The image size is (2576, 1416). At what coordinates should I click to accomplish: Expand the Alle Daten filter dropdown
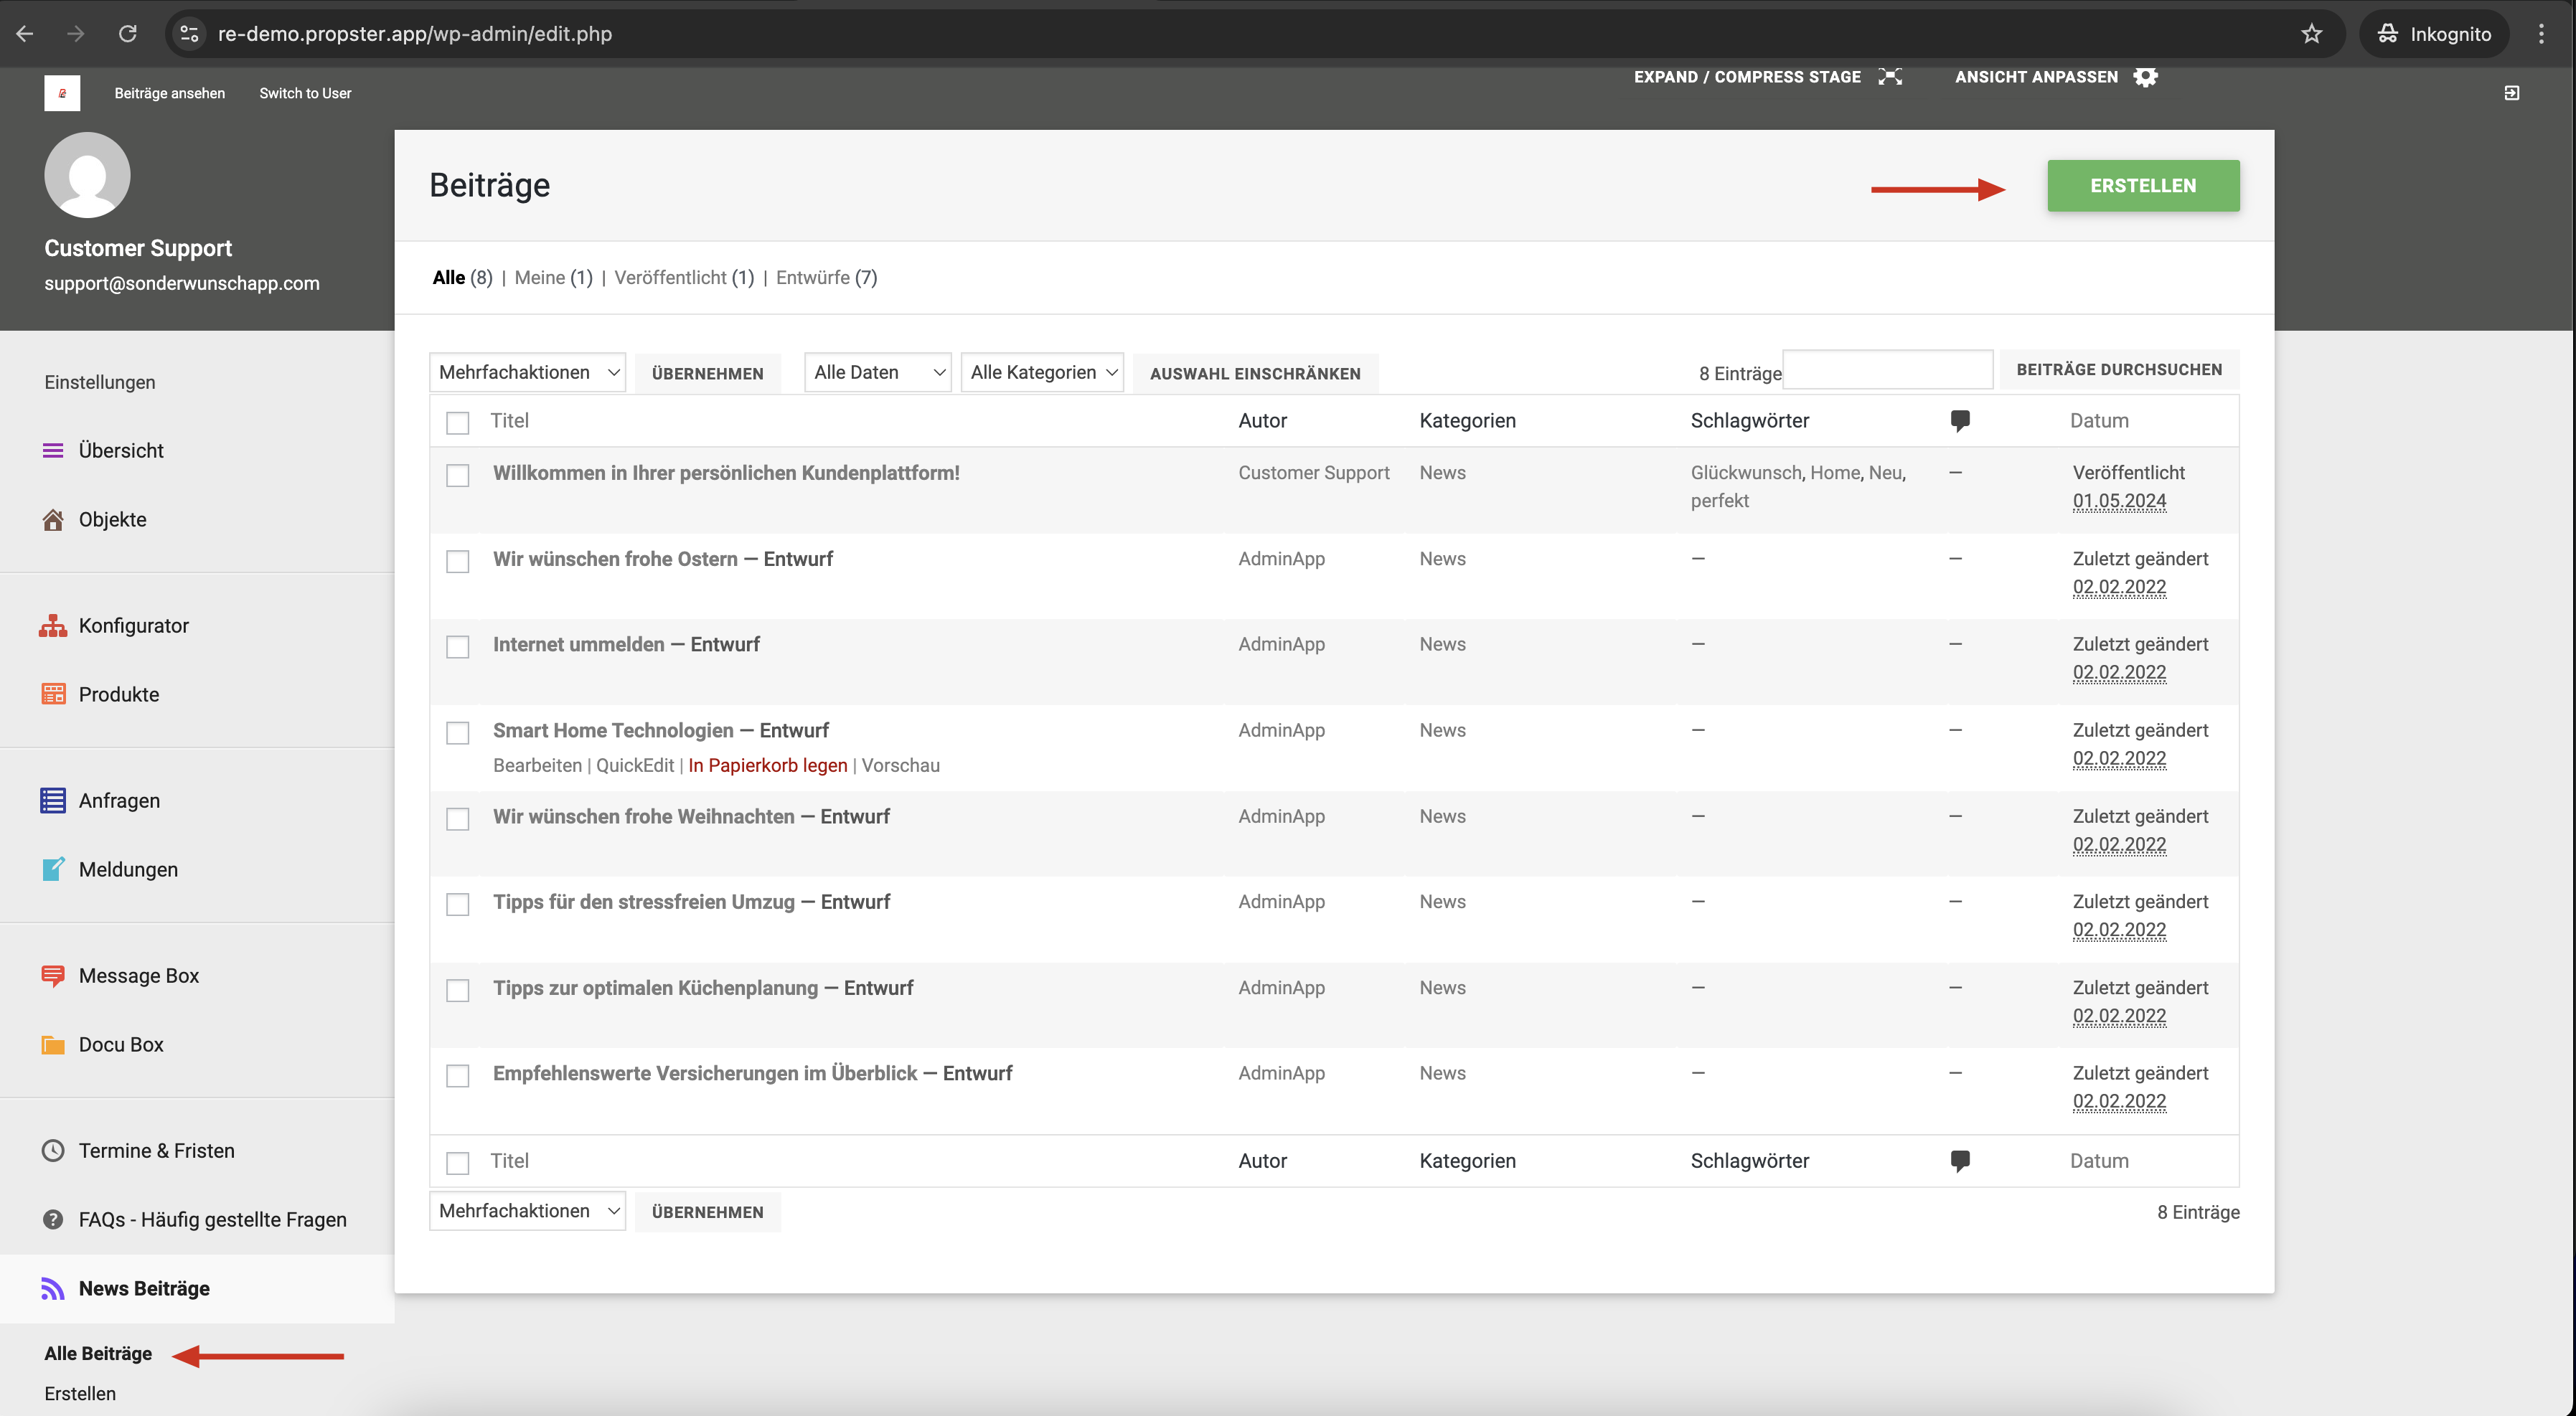[877, 373]
